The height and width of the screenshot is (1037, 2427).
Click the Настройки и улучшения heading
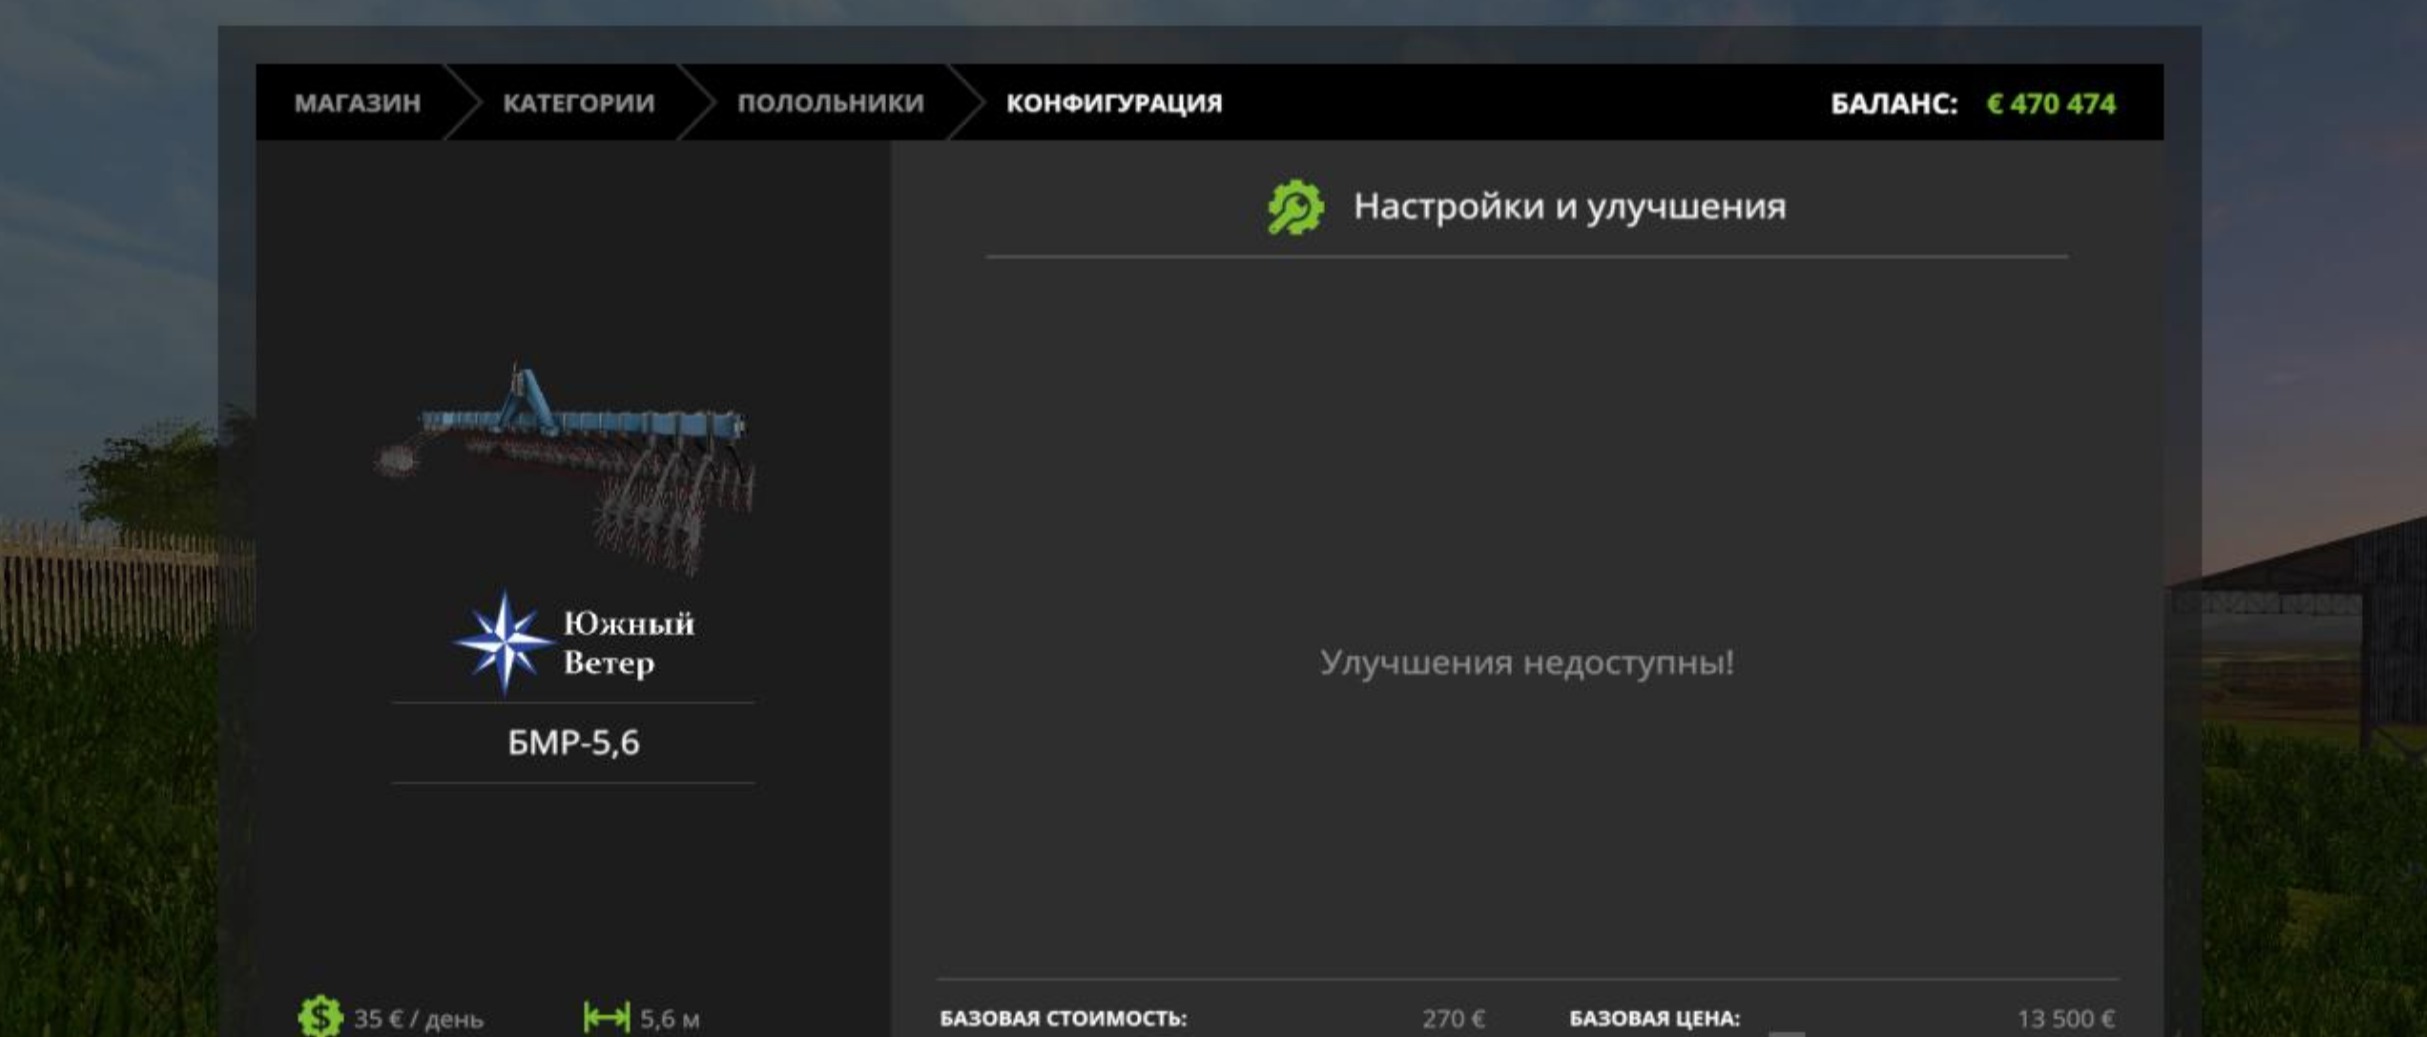click(1569, 206)
